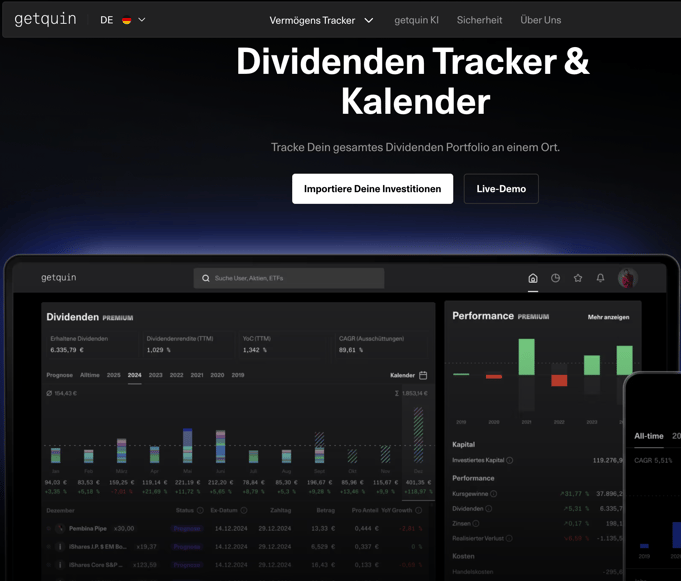Image resolution: width=681 pixels, height=581 pixels.
Task: Click the Importiere Deine Investitionen button
Action: click(x=372, y=189)
